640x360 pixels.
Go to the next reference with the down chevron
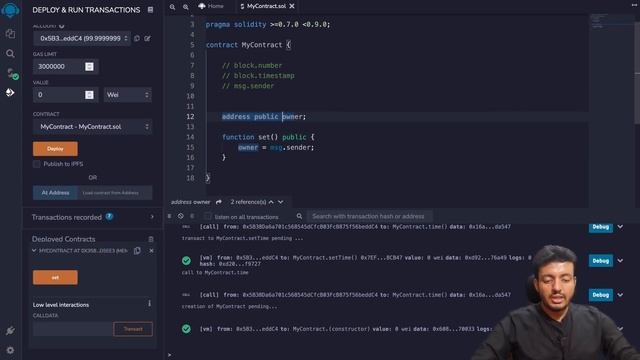[281, 202]
